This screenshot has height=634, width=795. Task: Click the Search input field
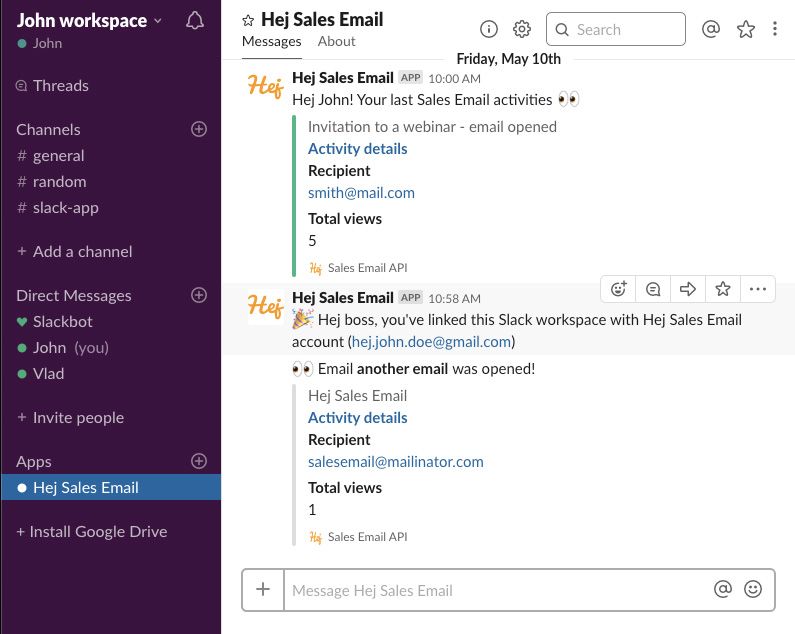[x=616, y=30]
